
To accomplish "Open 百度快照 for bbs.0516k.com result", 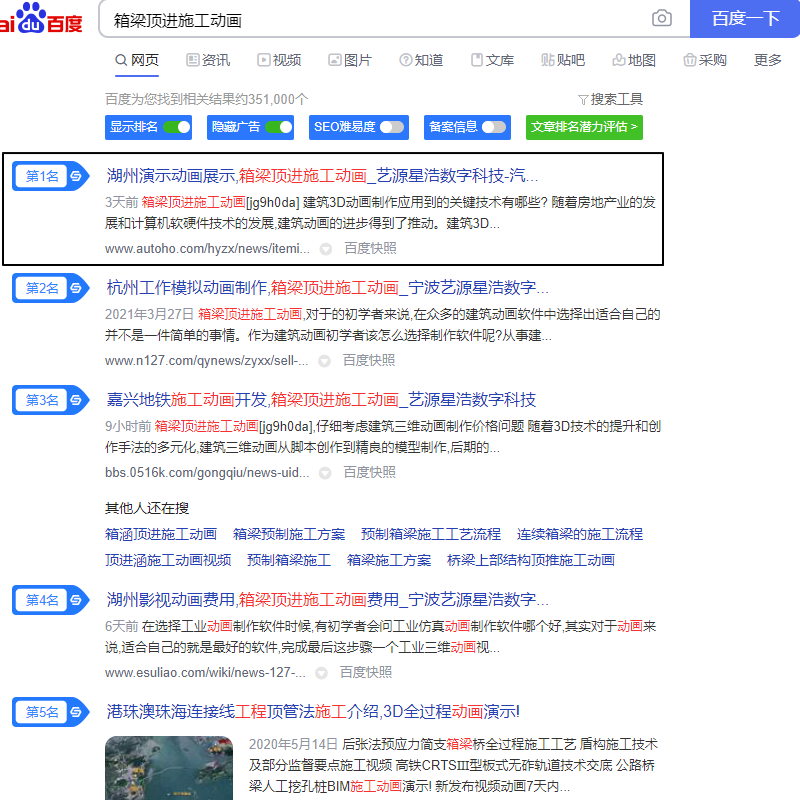I will [x=369, y=472].
